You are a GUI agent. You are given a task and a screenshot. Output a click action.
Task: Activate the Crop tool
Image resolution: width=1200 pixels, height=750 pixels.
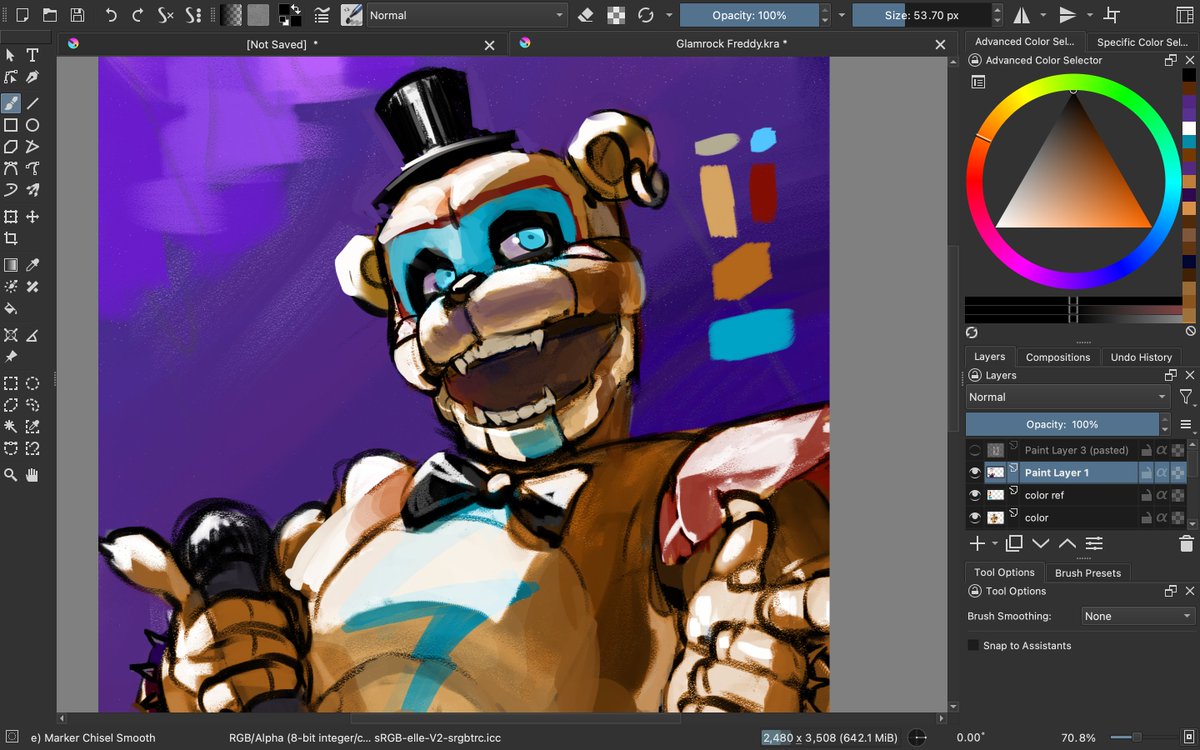click(x=12, y=238)
